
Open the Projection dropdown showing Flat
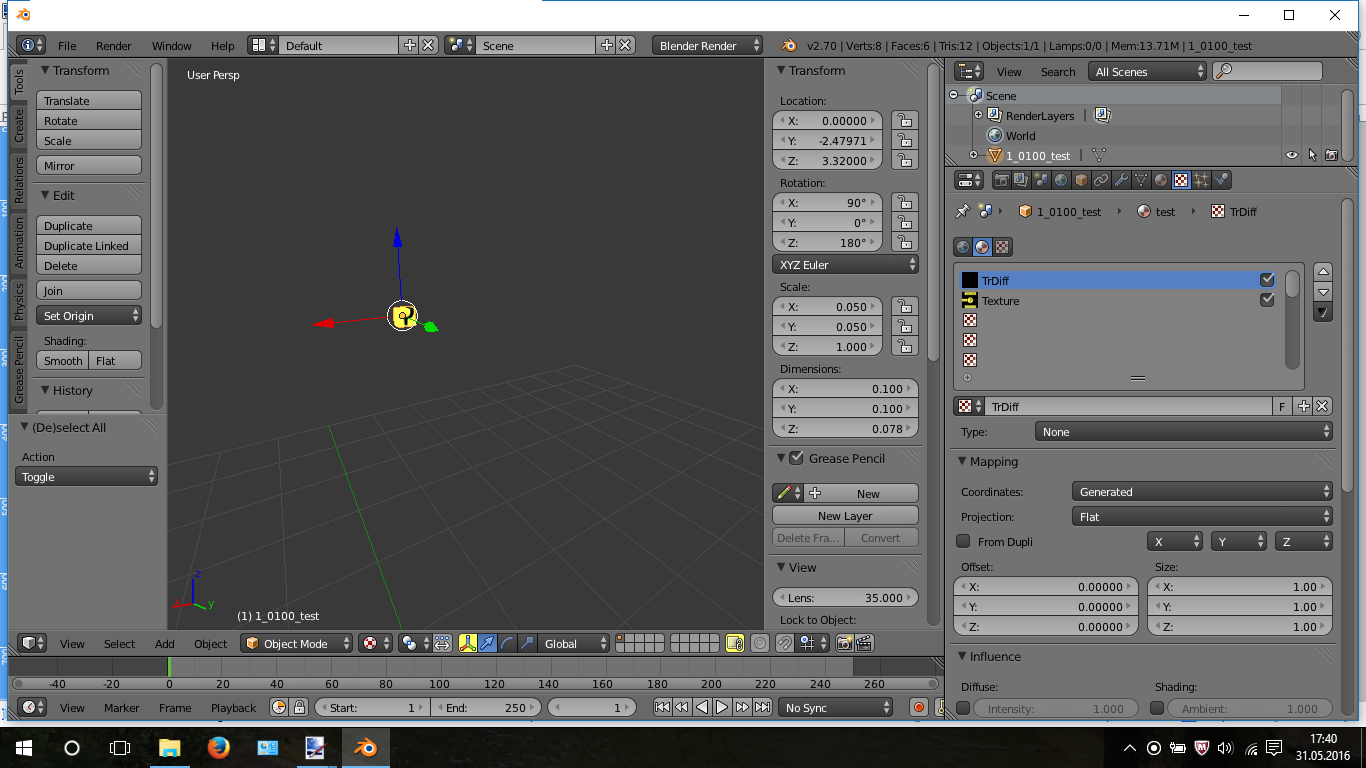[1202, 517]
